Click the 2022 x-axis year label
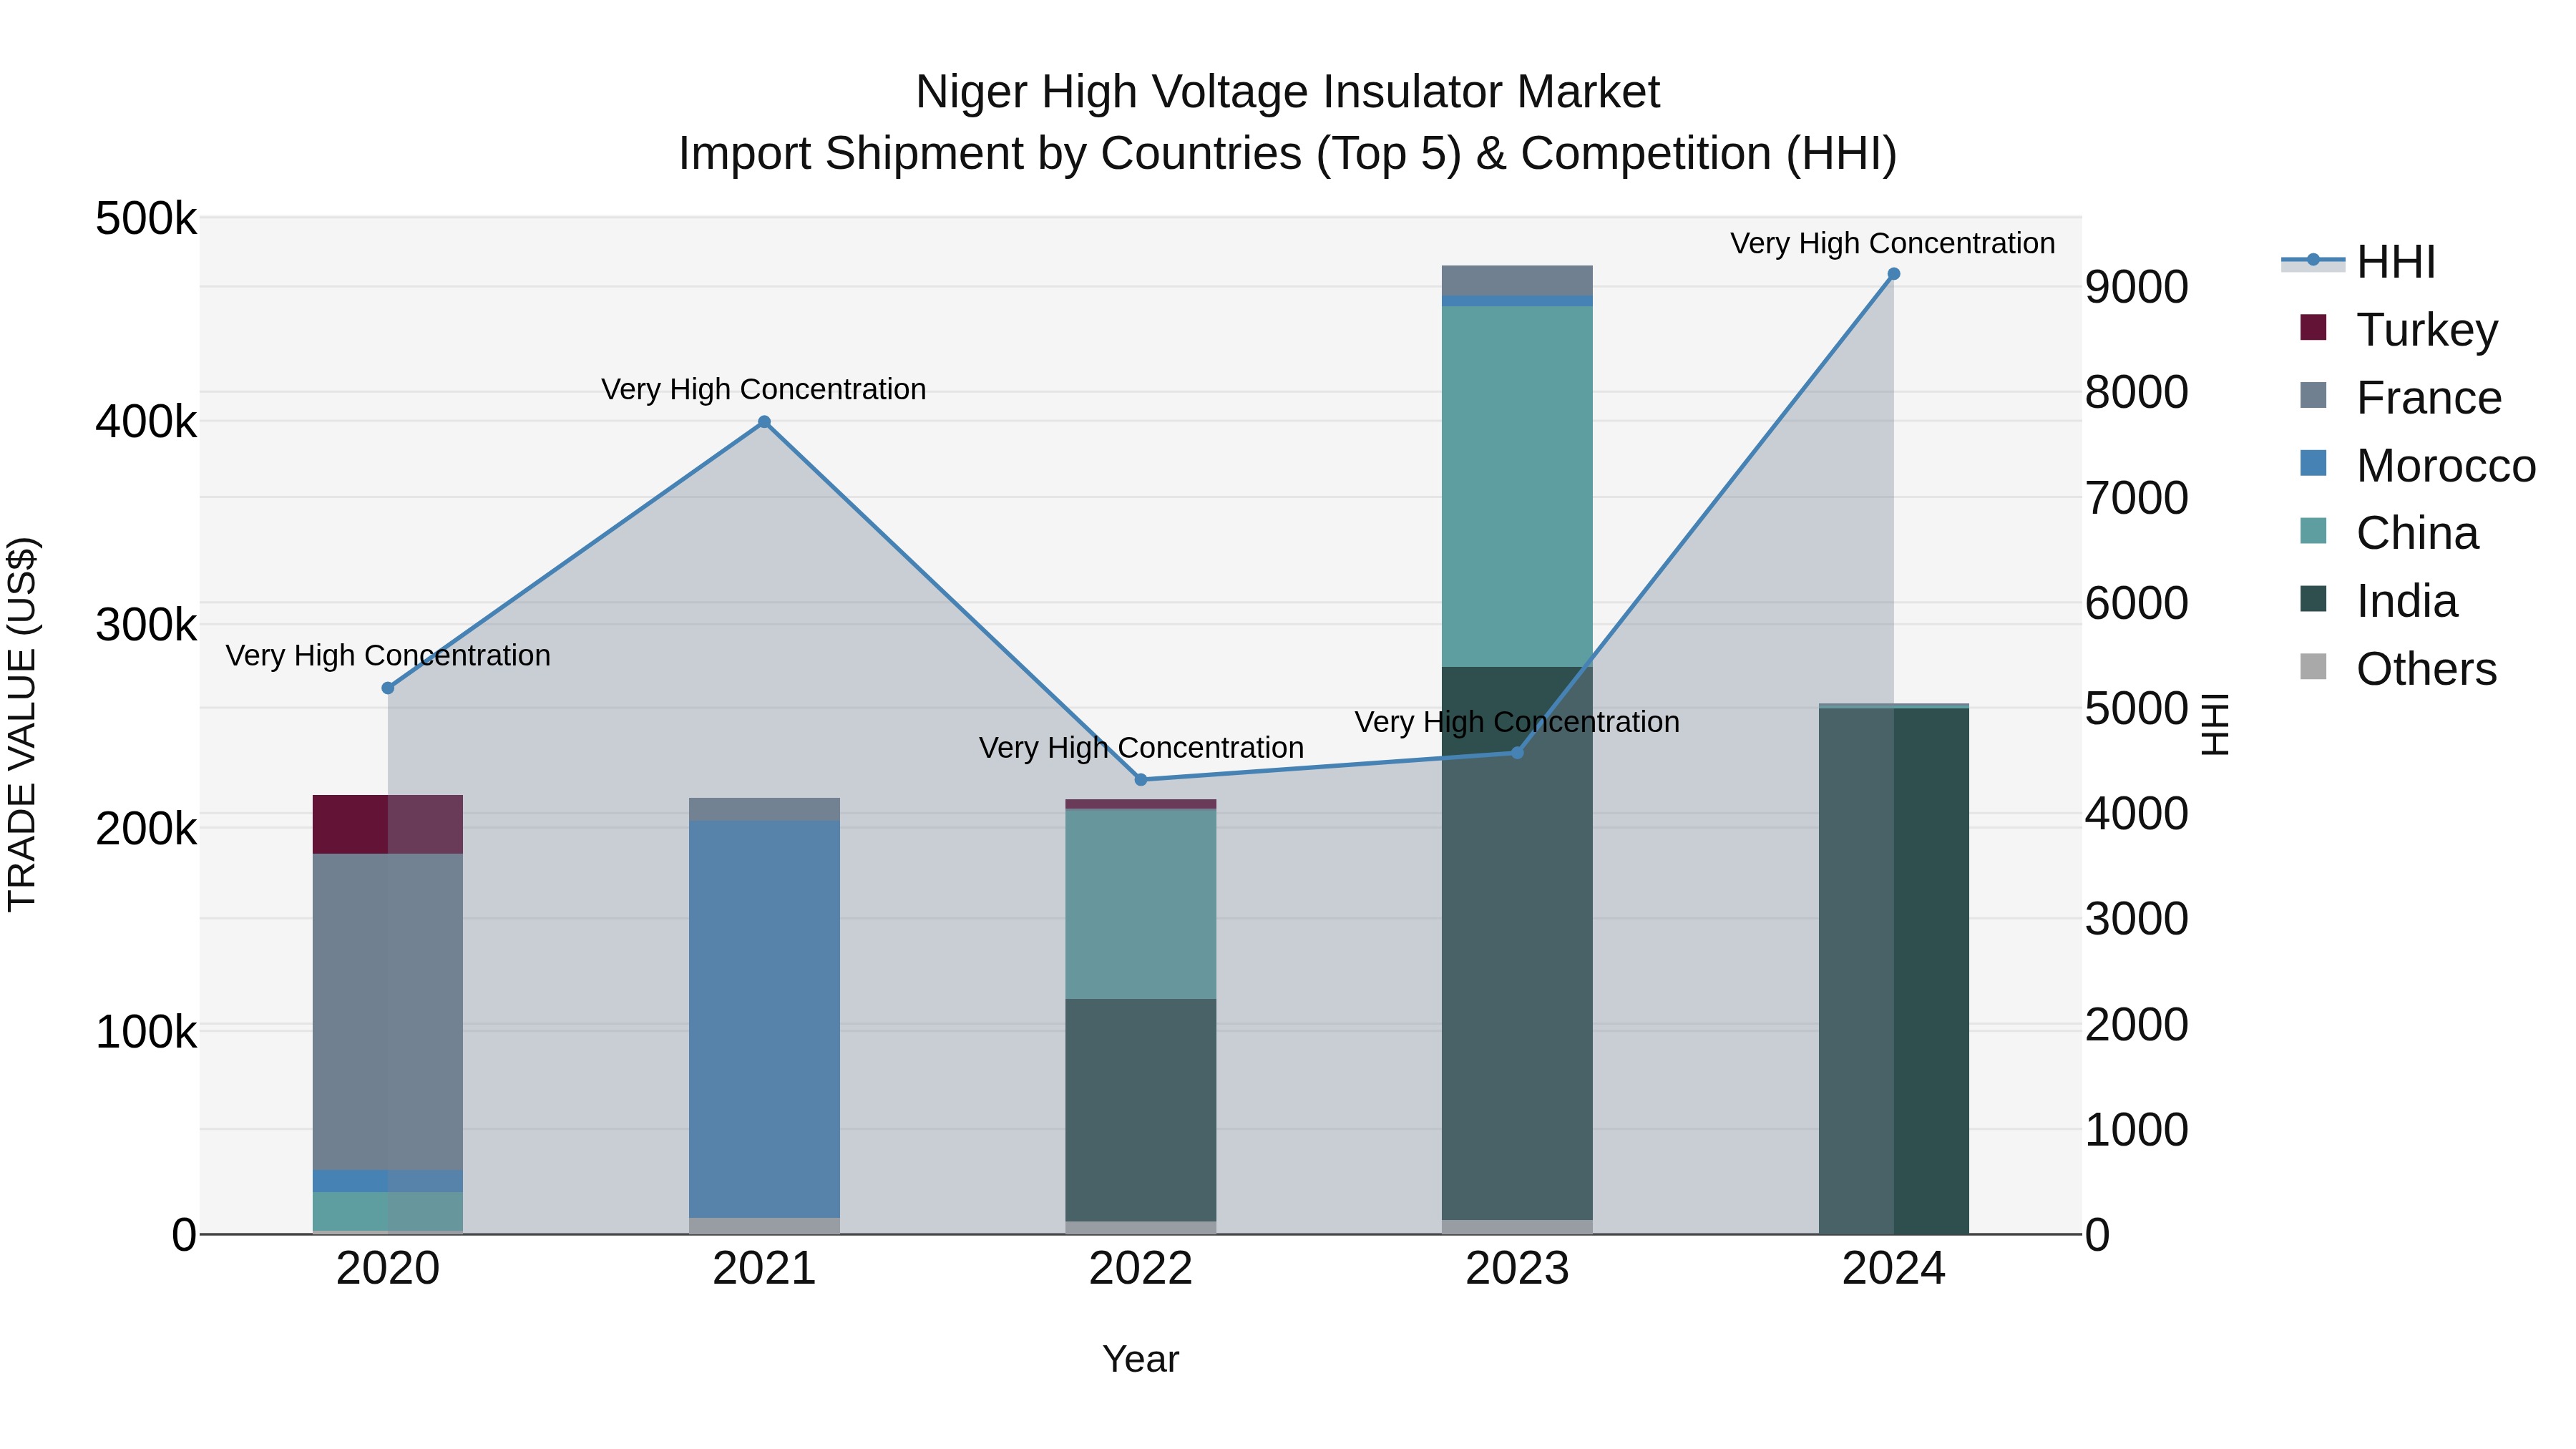Screen dimensions: 2576x1449 1141,1269
